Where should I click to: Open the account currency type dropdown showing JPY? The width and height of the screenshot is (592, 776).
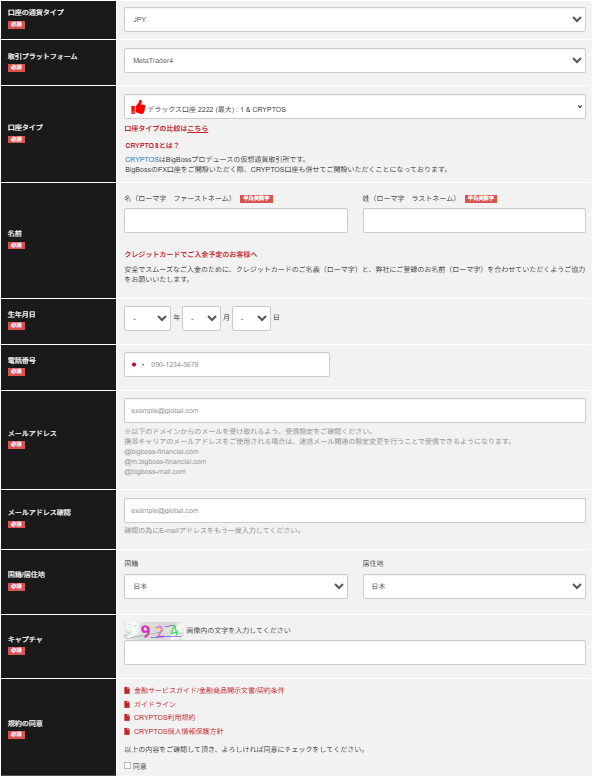[x=354, y=20]
